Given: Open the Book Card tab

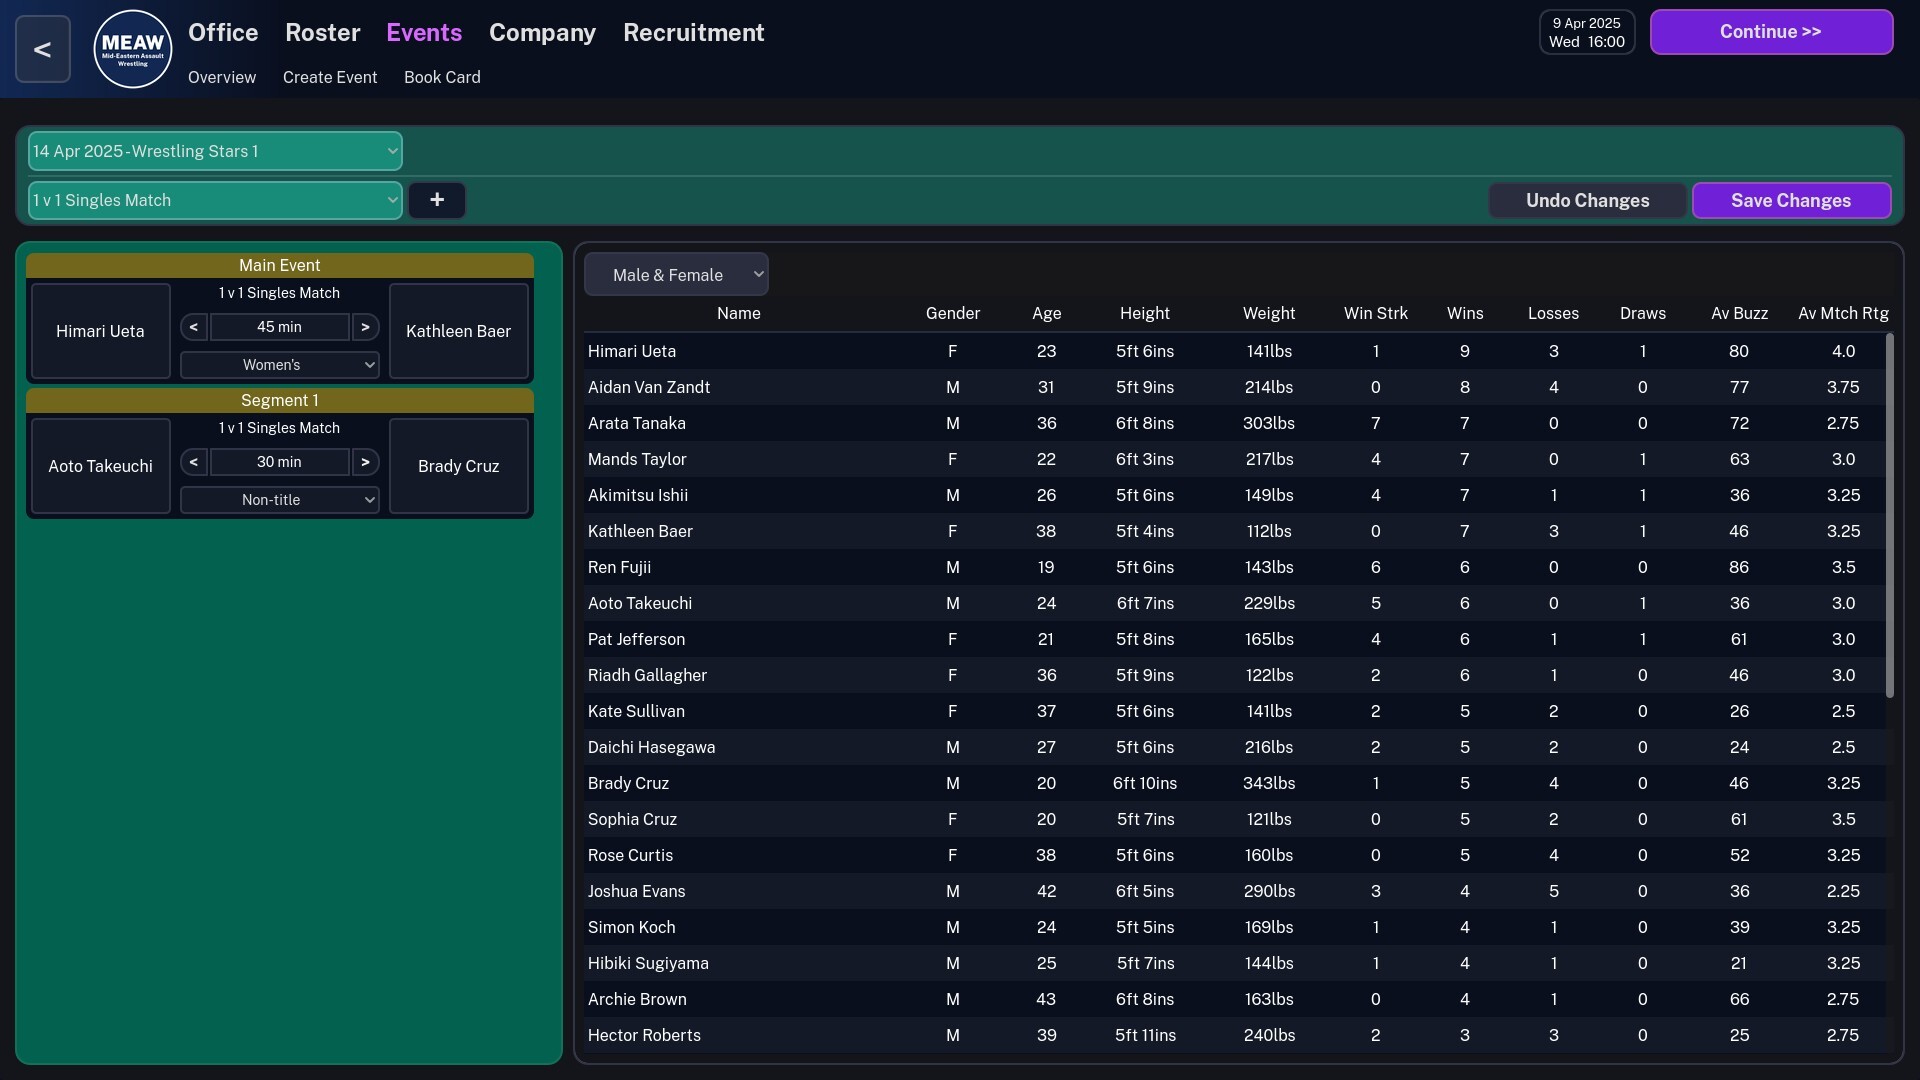Looking at the screenshot, I should coord(442,77).
